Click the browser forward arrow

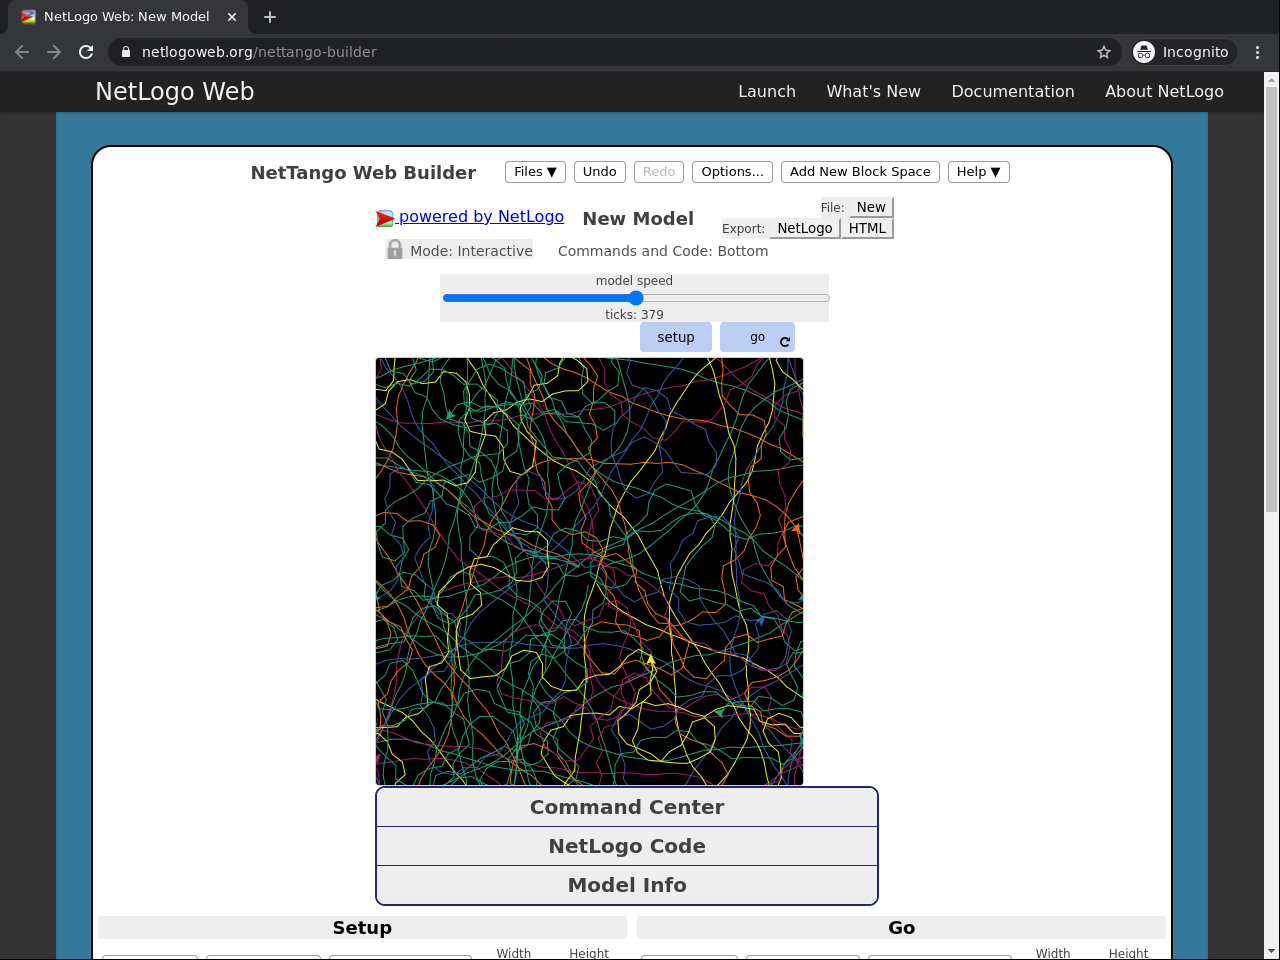tap(54, 52)
